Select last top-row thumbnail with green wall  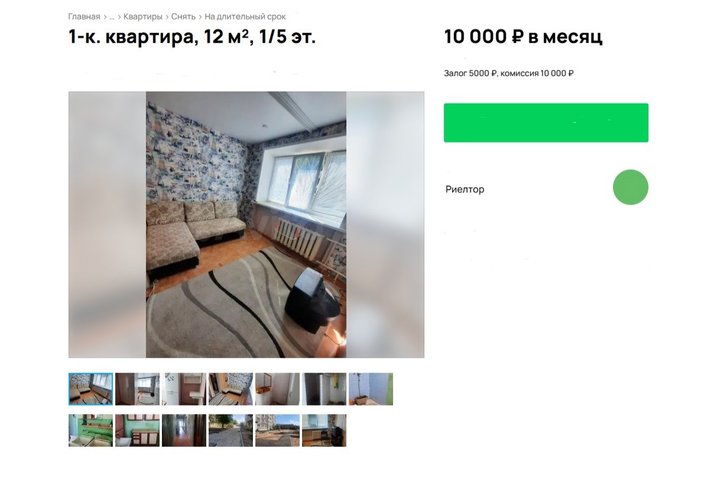click(371, 389)
